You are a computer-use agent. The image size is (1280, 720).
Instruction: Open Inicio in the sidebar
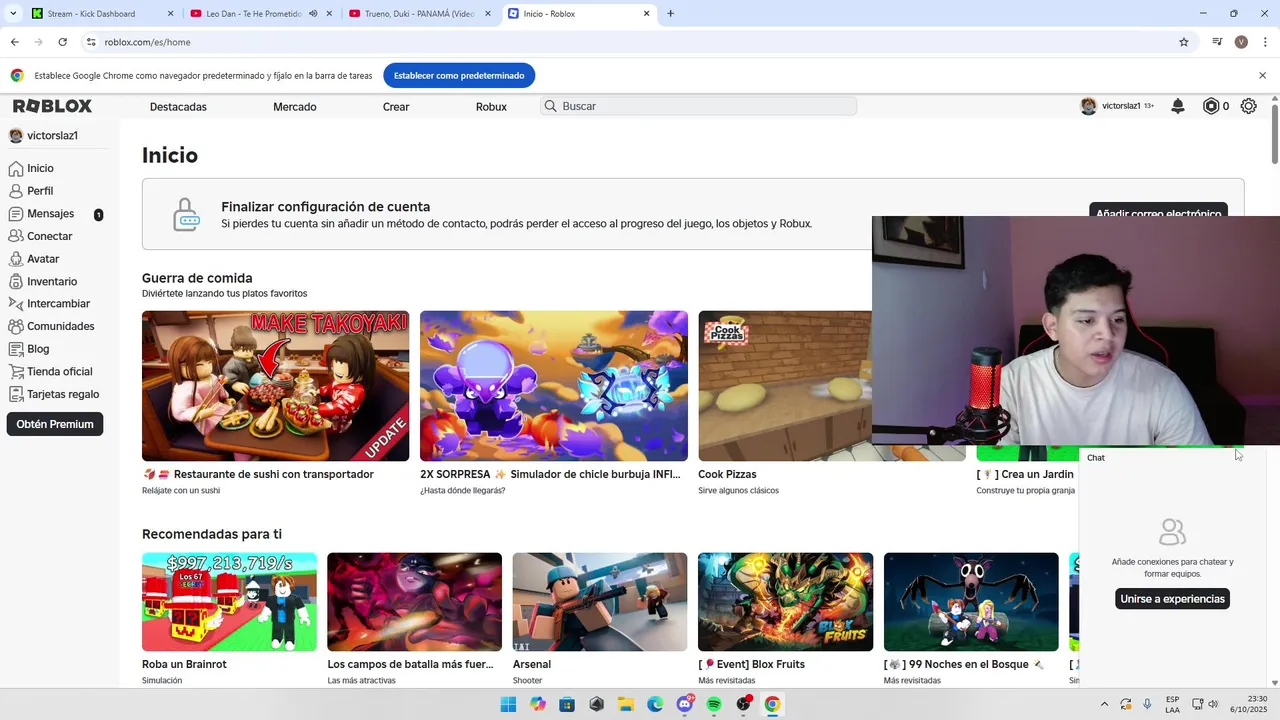pos(40,168)
